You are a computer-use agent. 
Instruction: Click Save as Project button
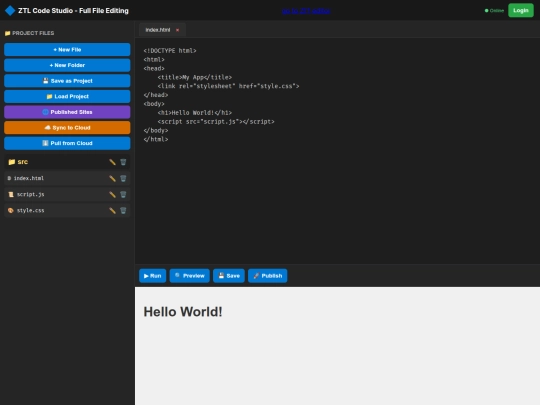(67, 81)
